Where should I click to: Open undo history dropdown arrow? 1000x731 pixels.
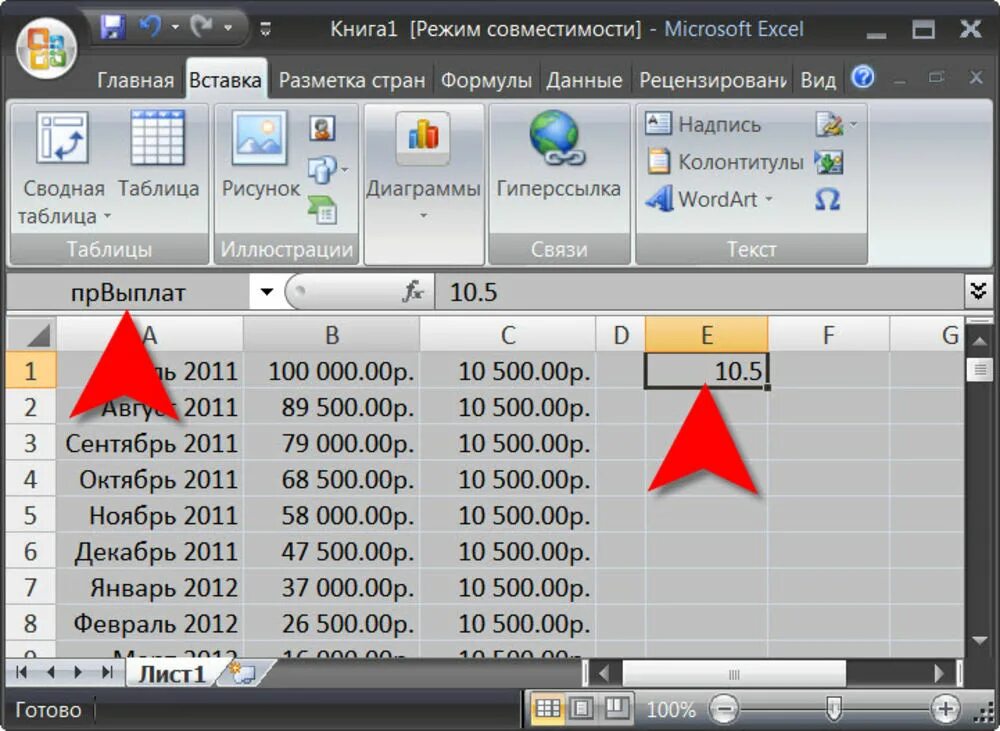pyautogui.click(x=175, y=28)
